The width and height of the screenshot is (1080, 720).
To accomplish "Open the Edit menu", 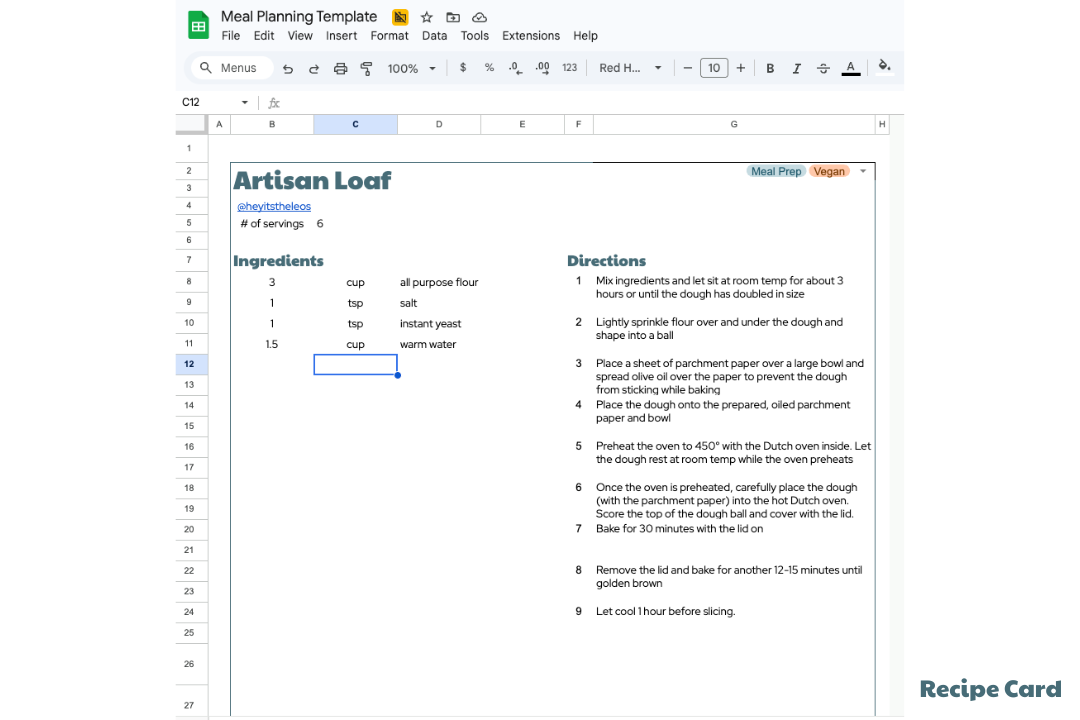I will tap(264, 36).
